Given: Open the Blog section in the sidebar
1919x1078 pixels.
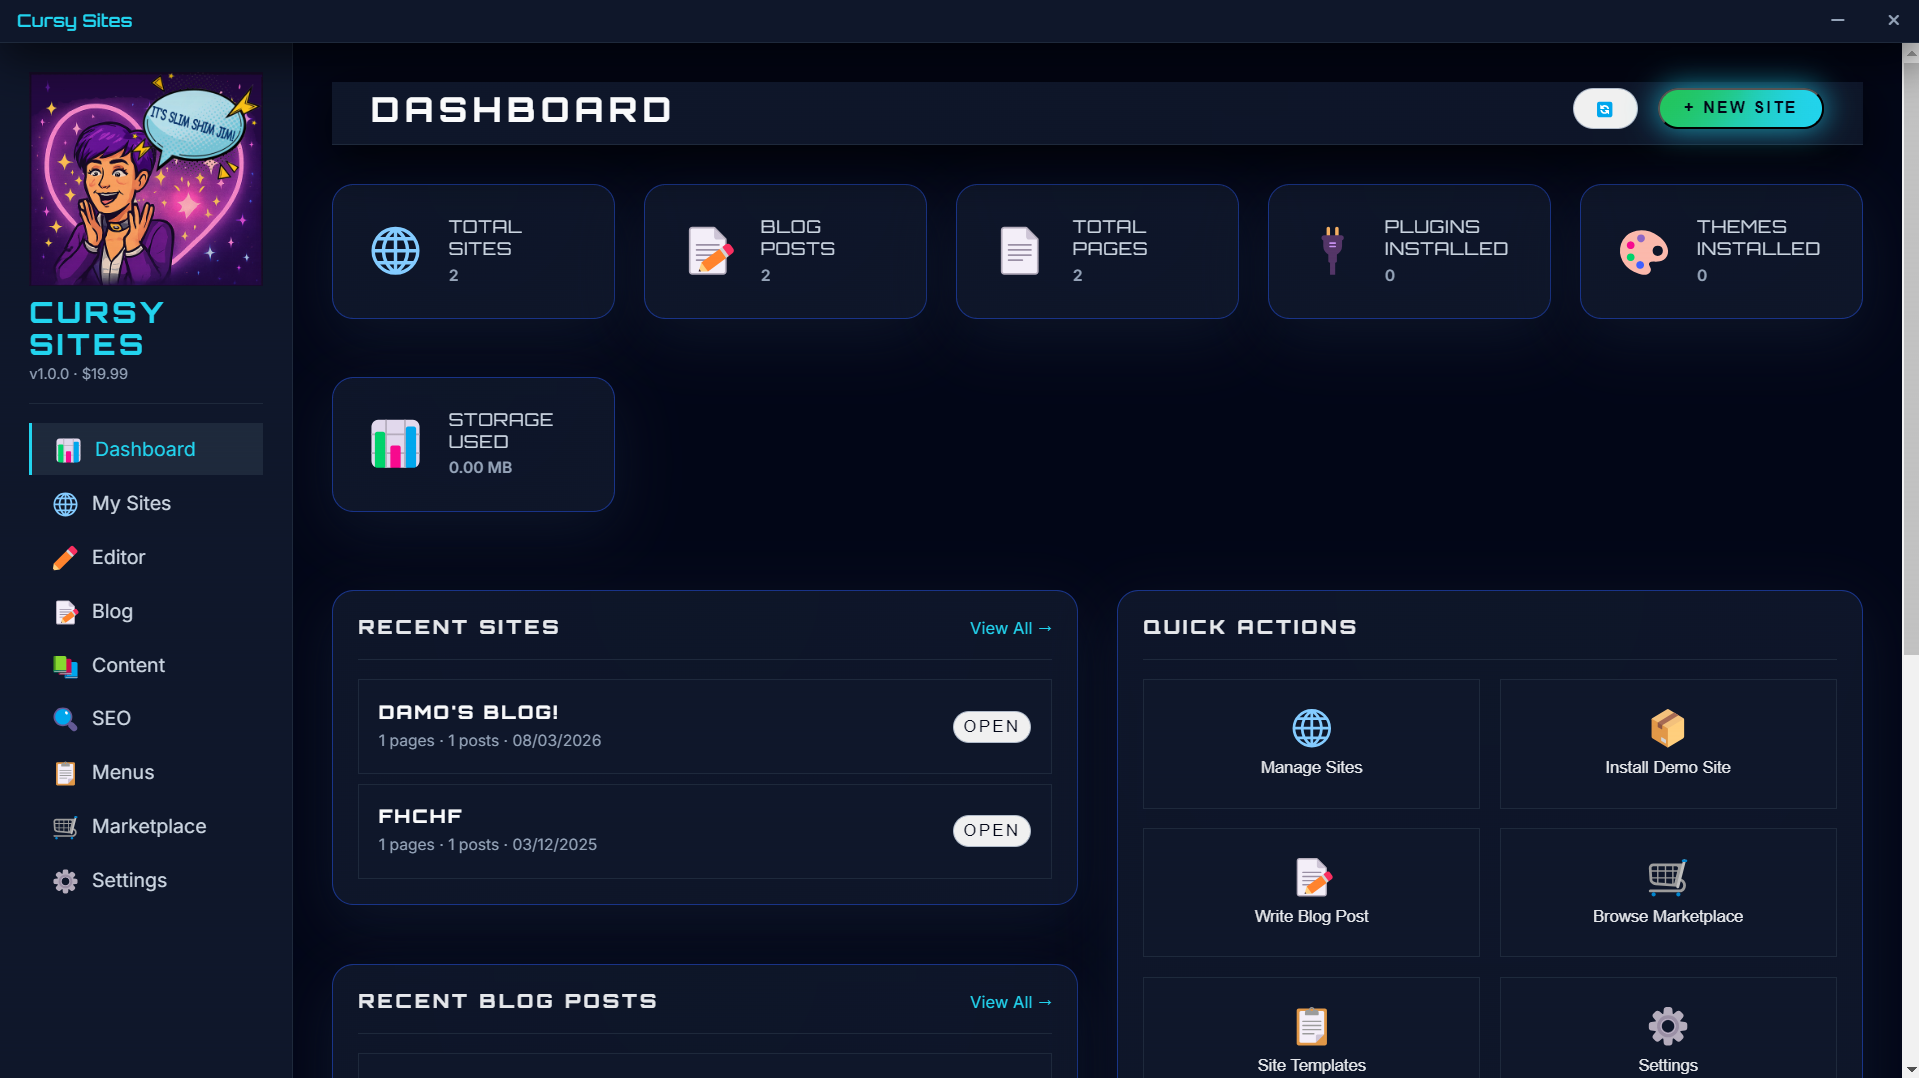Looking at the screenshot, I should point(112,611).
